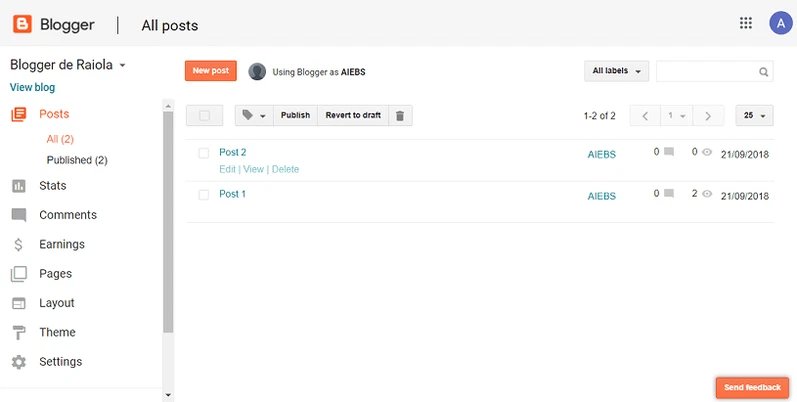The height and width of the screenshot is (402, 797).
Task: Click author AIEBS on Post 2 row
Action: point(602,154)
